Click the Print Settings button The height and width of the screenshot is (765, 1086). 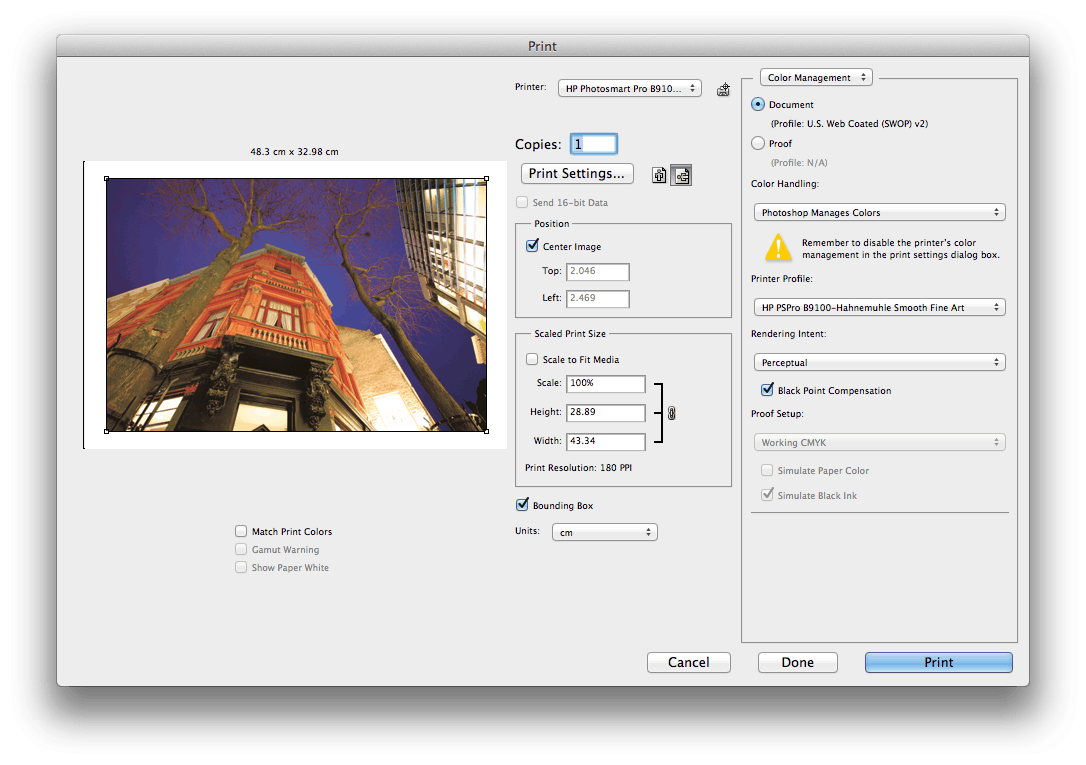point(577,174)
